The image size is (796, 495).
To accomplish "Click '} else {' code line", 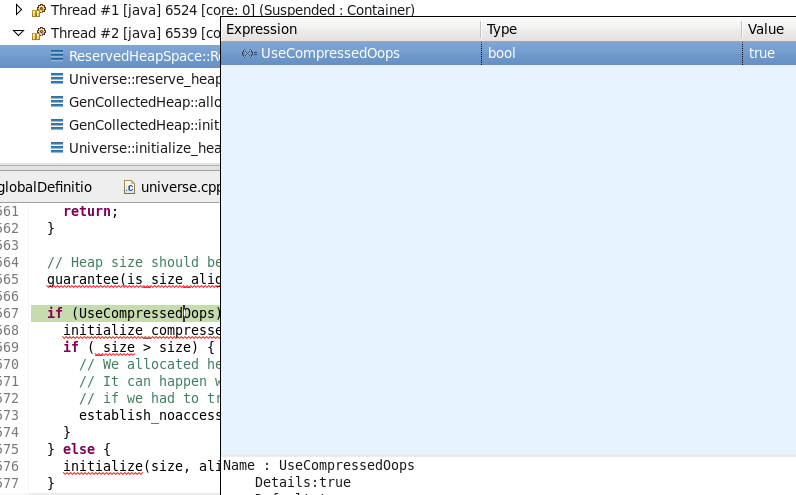I will pos(79,449).
